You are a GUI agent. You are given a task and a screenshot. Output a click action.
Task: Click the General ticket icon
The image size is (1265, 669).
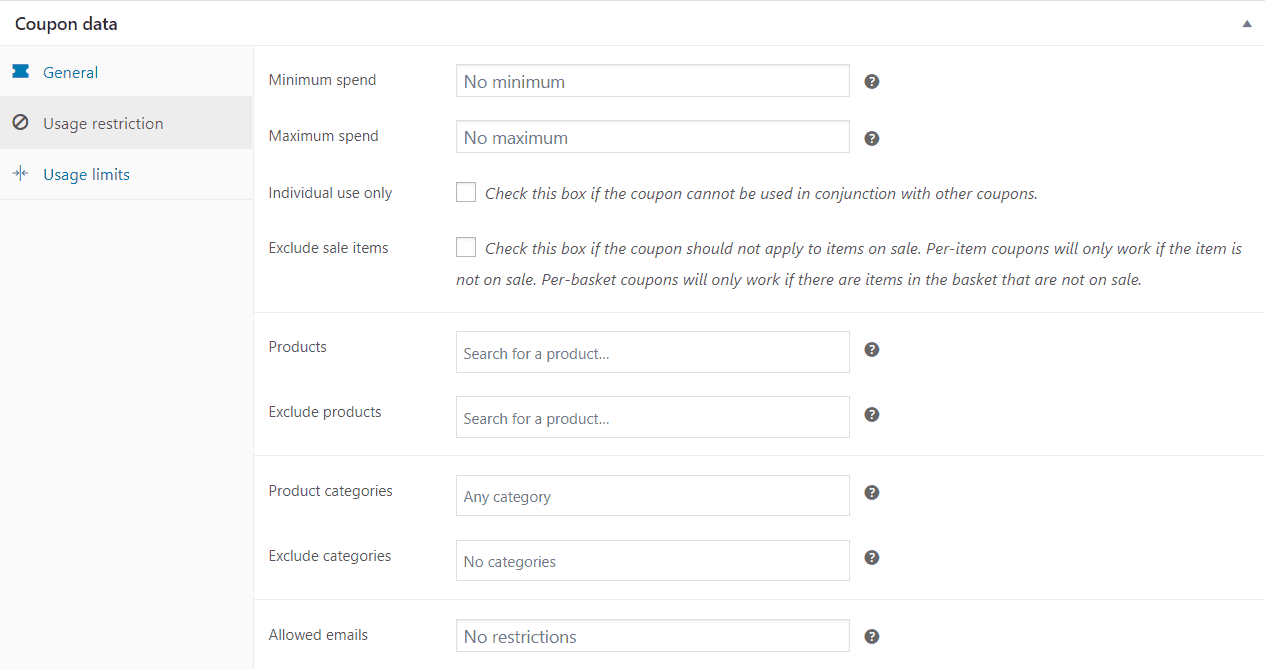pos(20,72)
